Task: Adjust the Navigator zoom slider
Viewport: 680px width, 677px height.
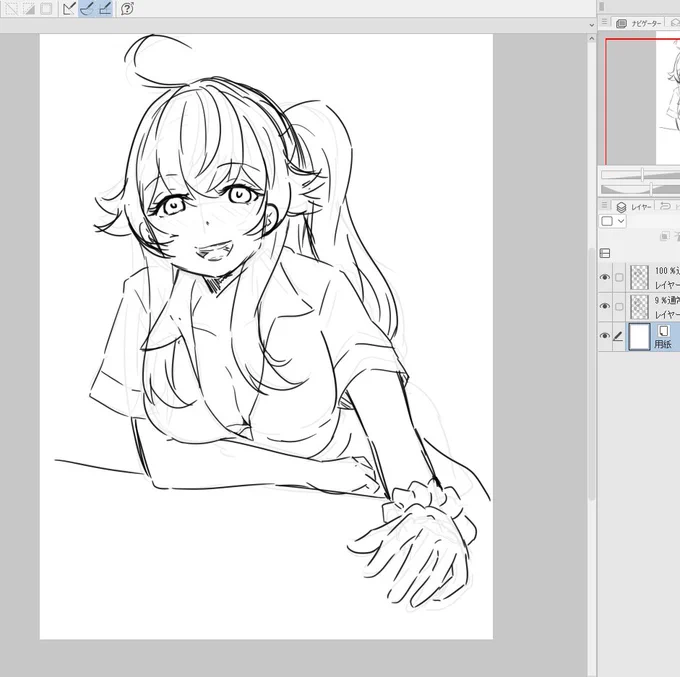Action: pyautogui.click(x=642, y=174)
